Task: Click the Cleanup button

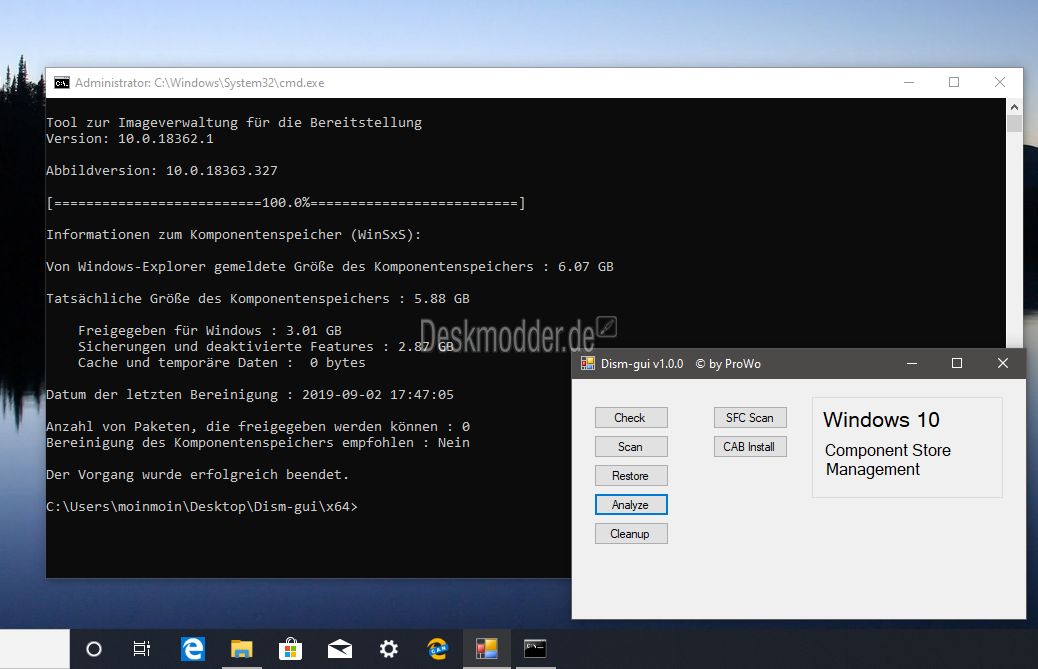Action: point(631,534)
